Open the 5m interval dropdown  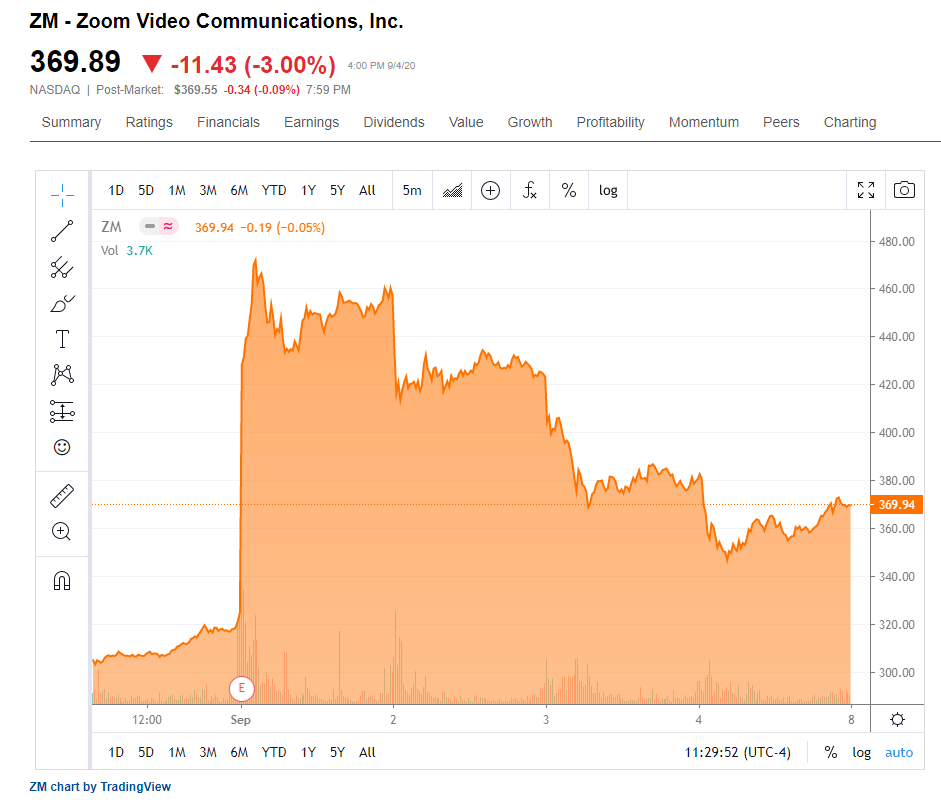(412, 191)
